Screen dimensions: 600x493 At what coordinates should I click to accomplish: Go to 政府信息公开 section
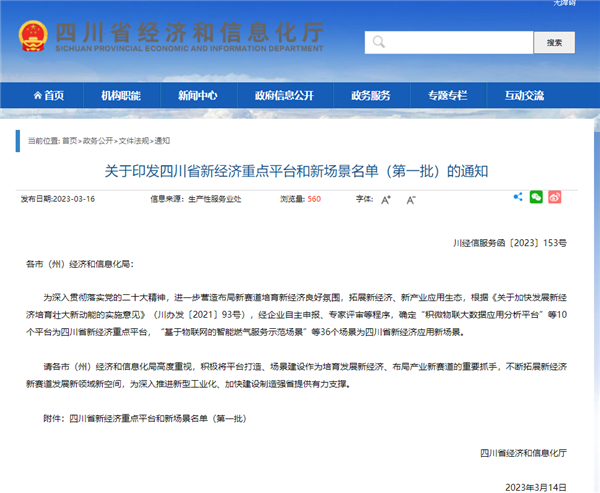pos(285,95)
